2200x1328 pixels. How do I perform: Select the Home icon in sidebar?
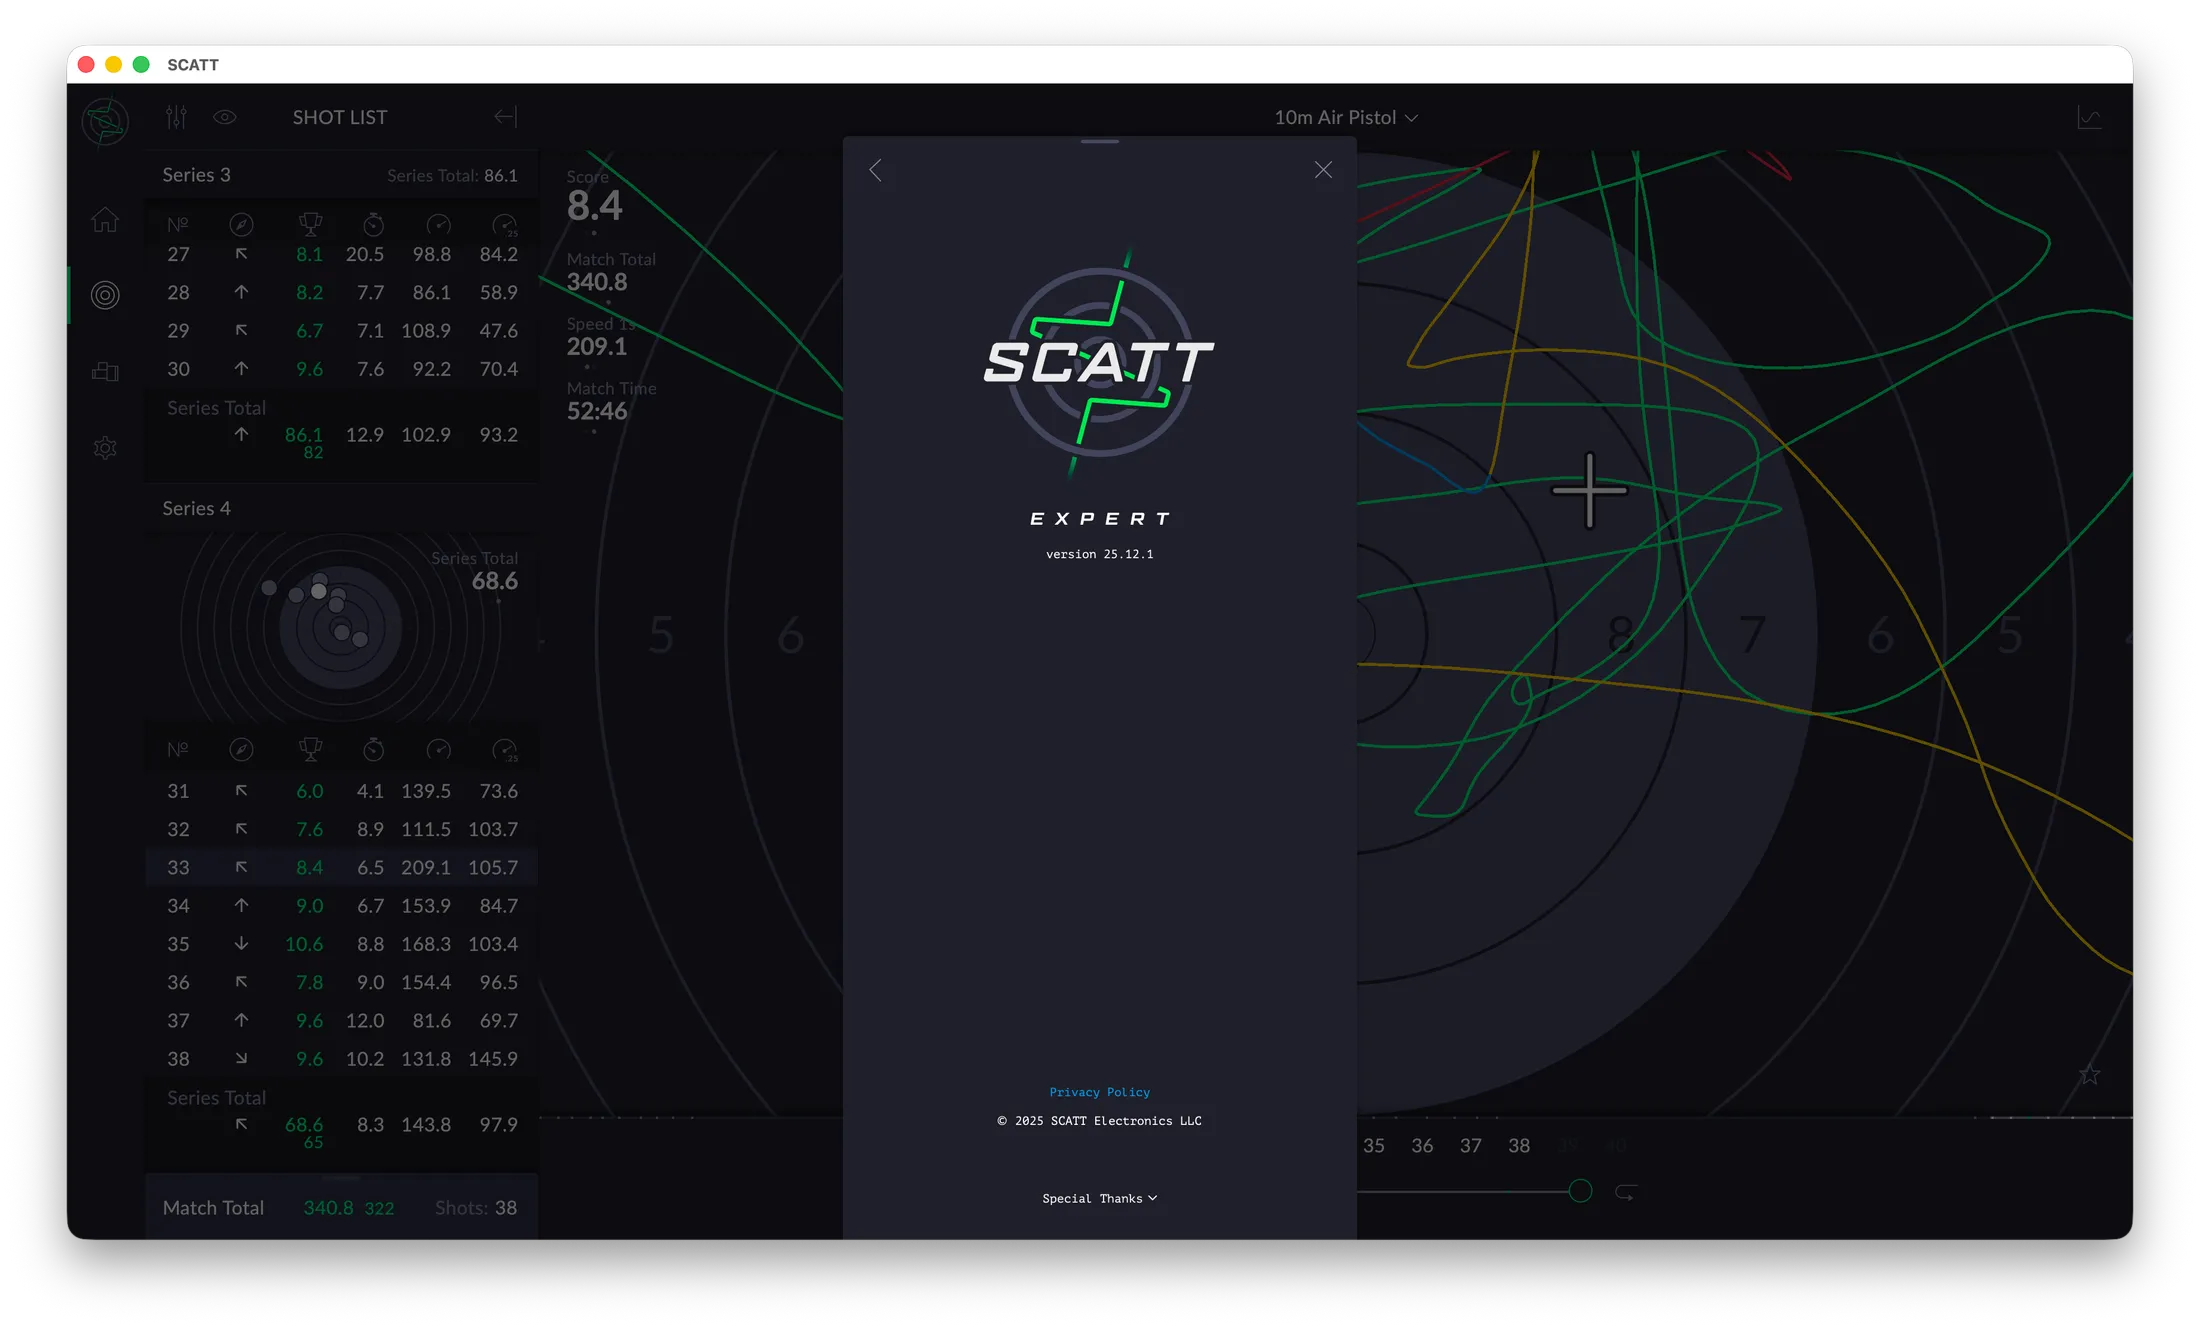tap(105, 220)
